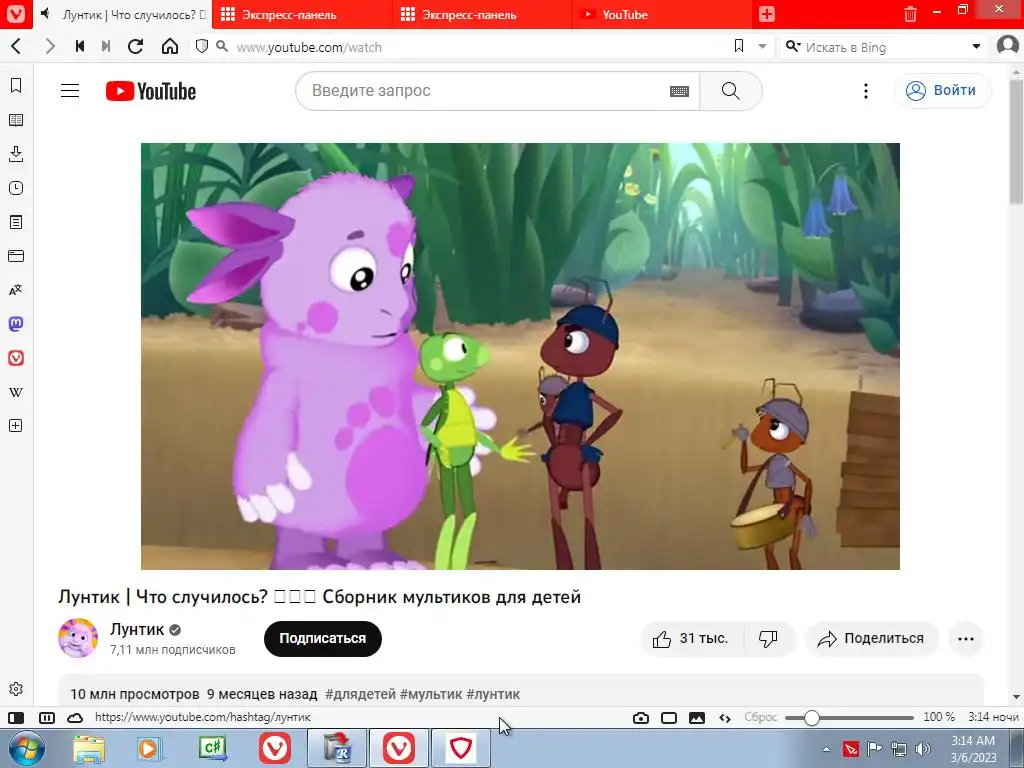Screen dimensions: 1024x768
Task: Open the Mastodon web panel
Action: pyautogui.click(x=16, y=324)
